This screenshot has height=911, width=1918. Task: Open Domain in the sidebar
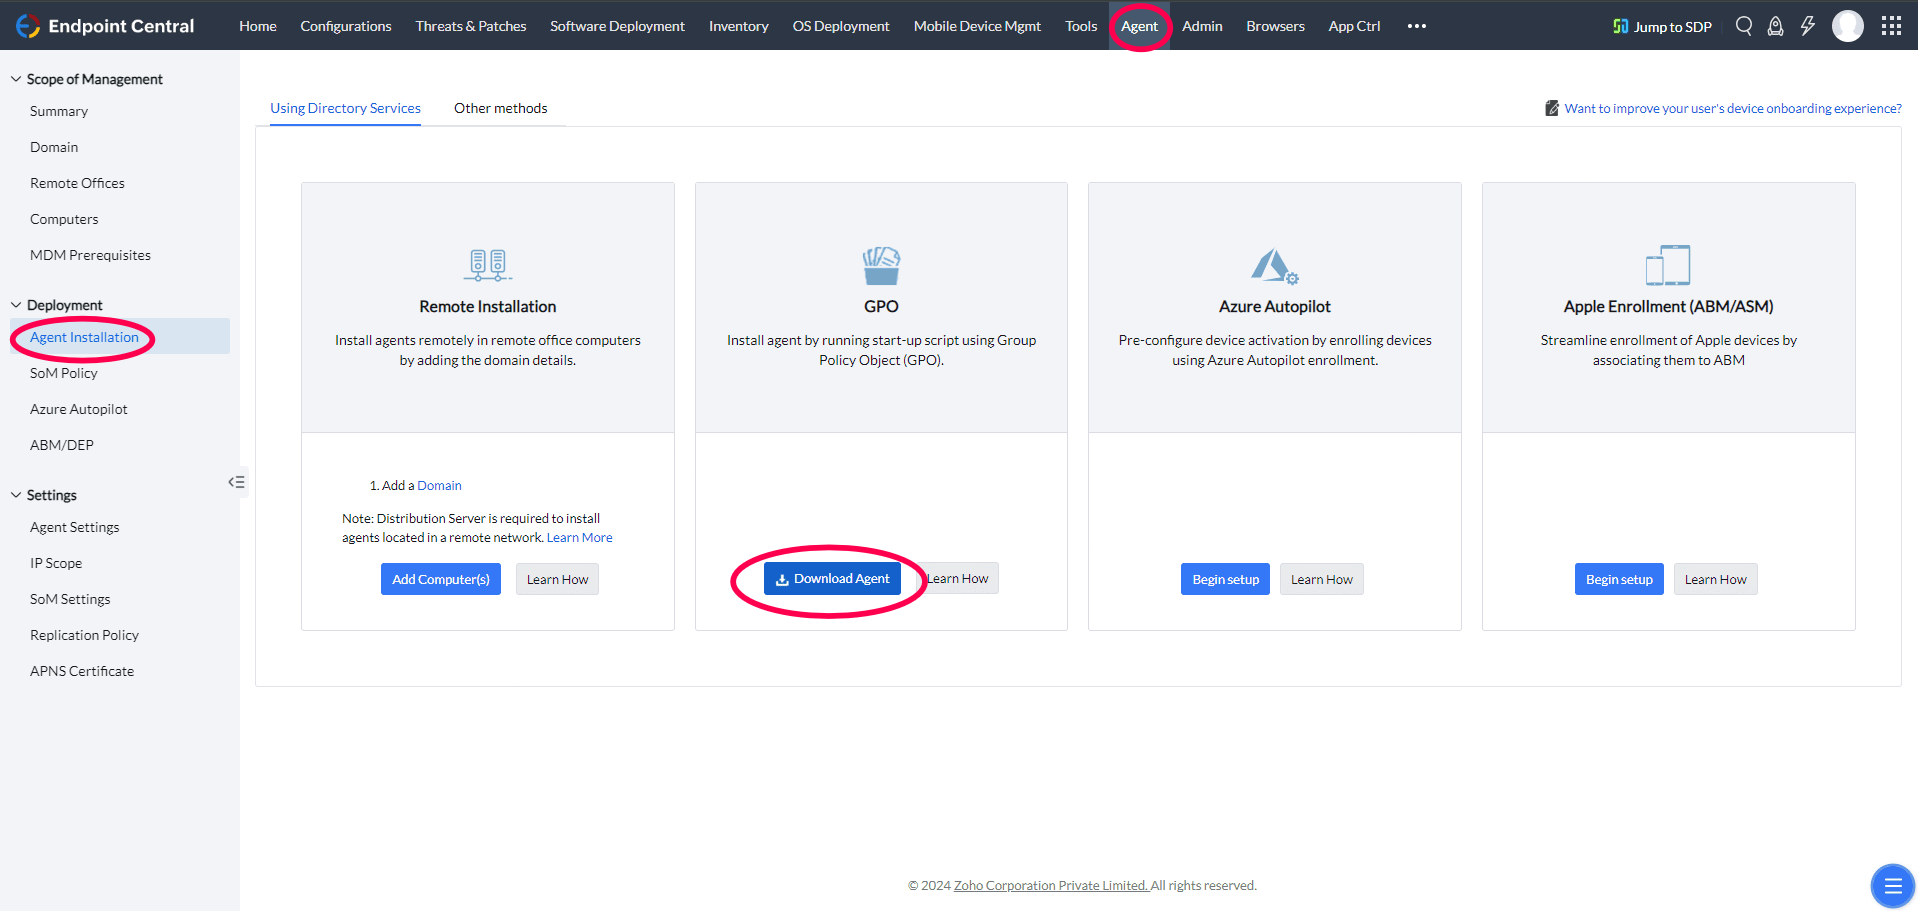(54, 147)
